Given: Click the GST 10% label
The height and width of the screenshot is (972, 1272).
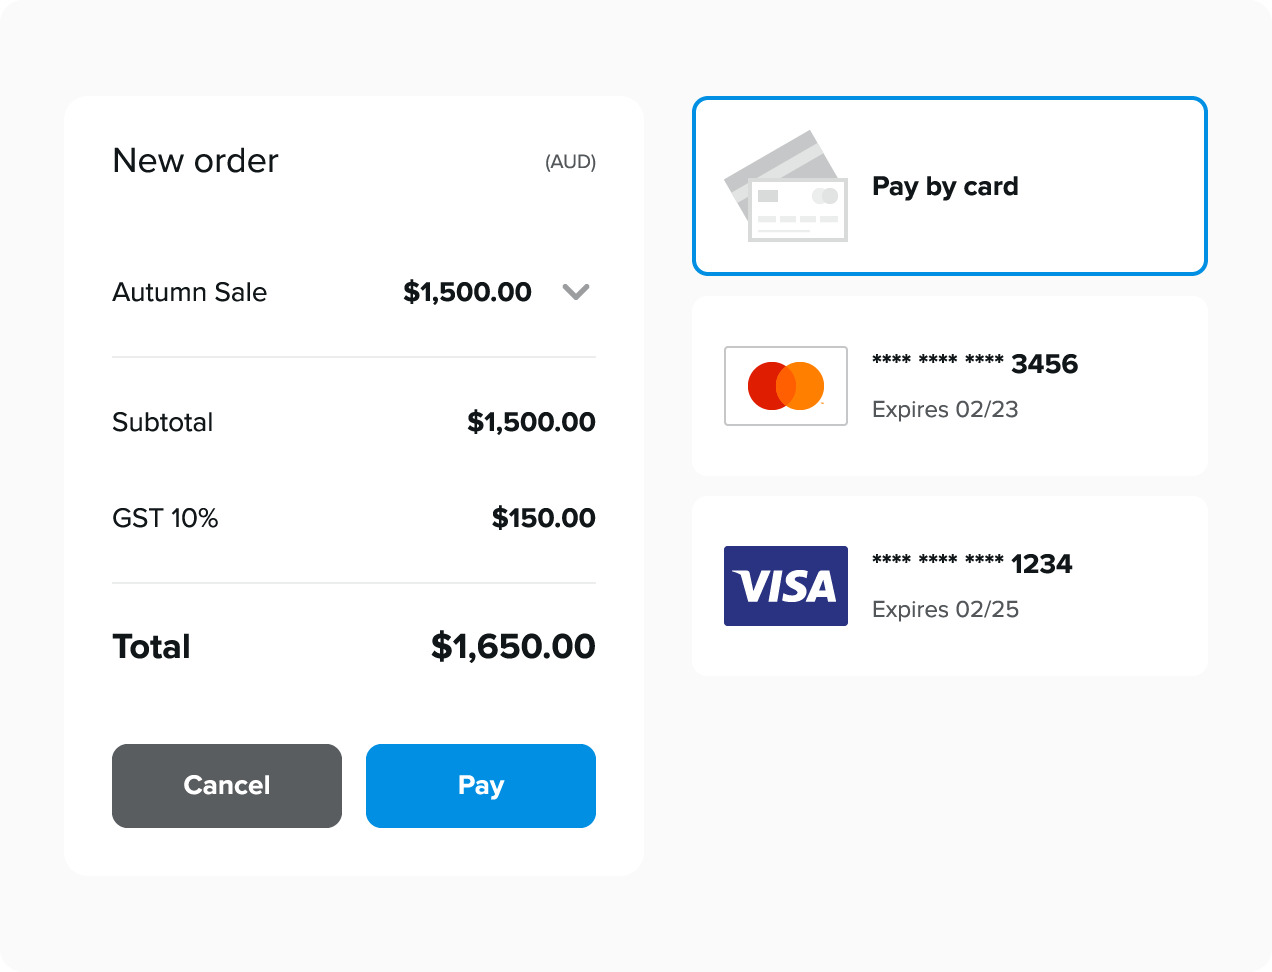Looking at the screenshot, I should pos(165,518).
